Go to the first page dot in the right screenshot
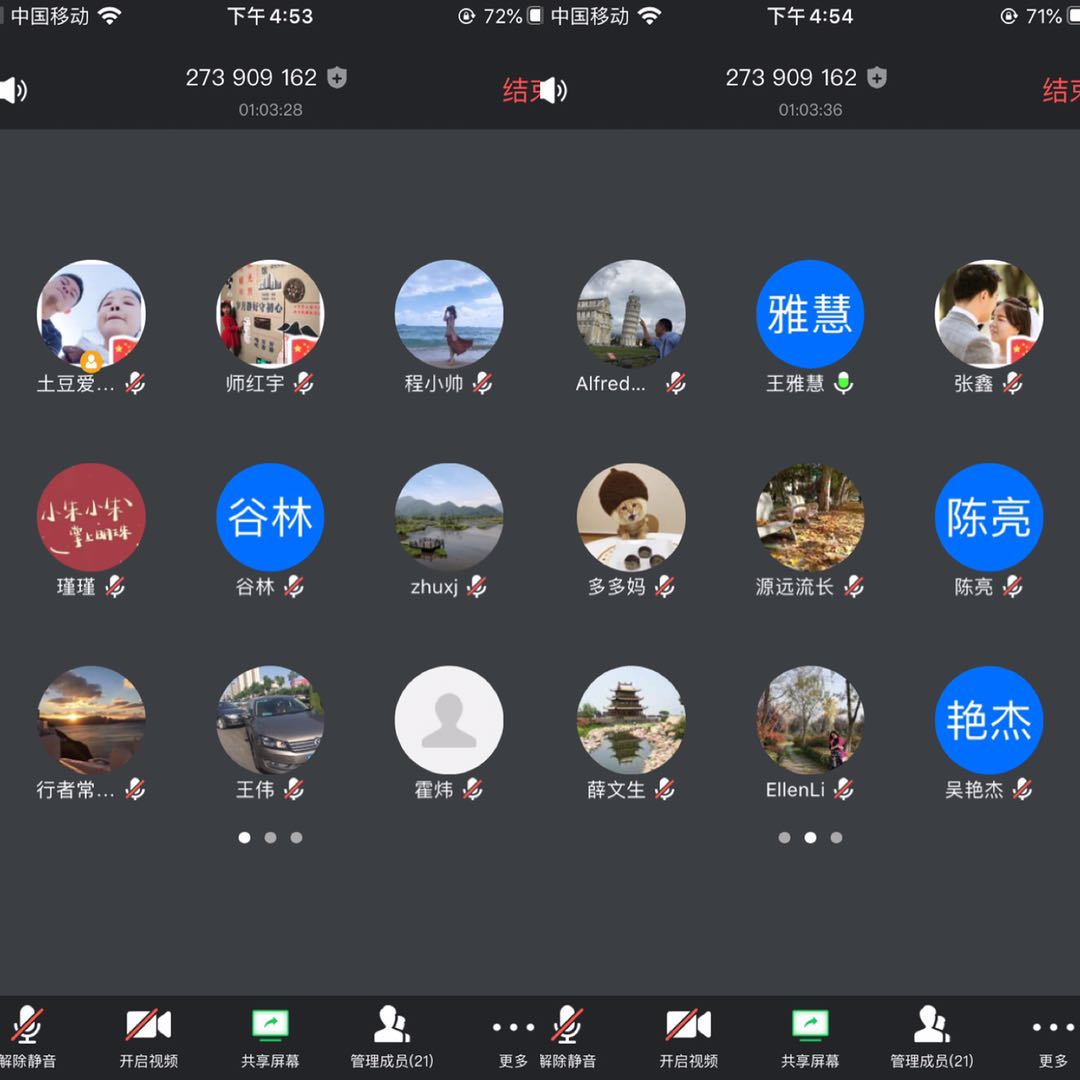This screenshot has height=1080, width=1080. (784, 838)
